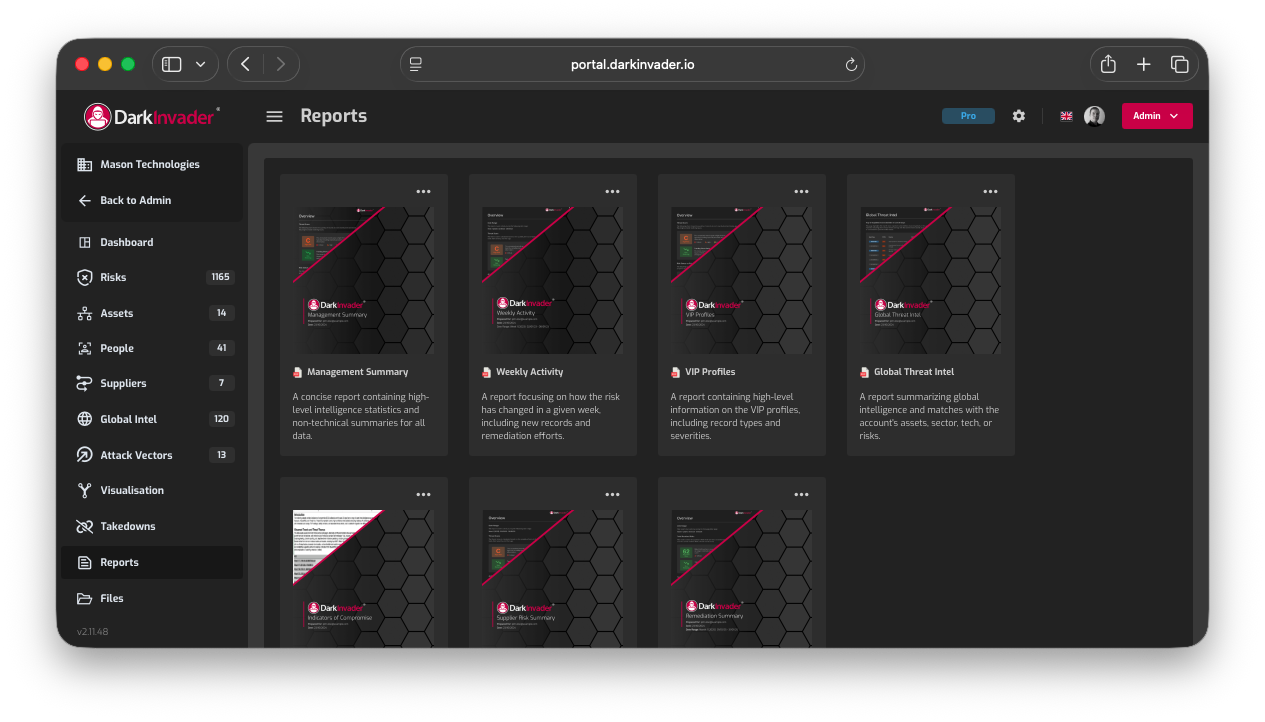The image size is (1265, 722).
Task: Open the Indicators of Compromise thumbnail
Action: (x=363, y=578)
